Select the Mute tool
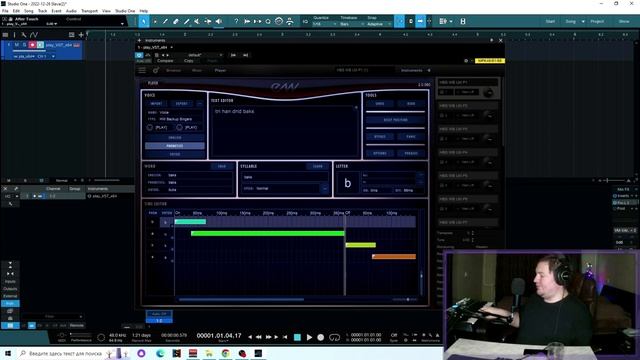Image resolution: width=640 pixels, height=360 pixels. pos(197,21)
